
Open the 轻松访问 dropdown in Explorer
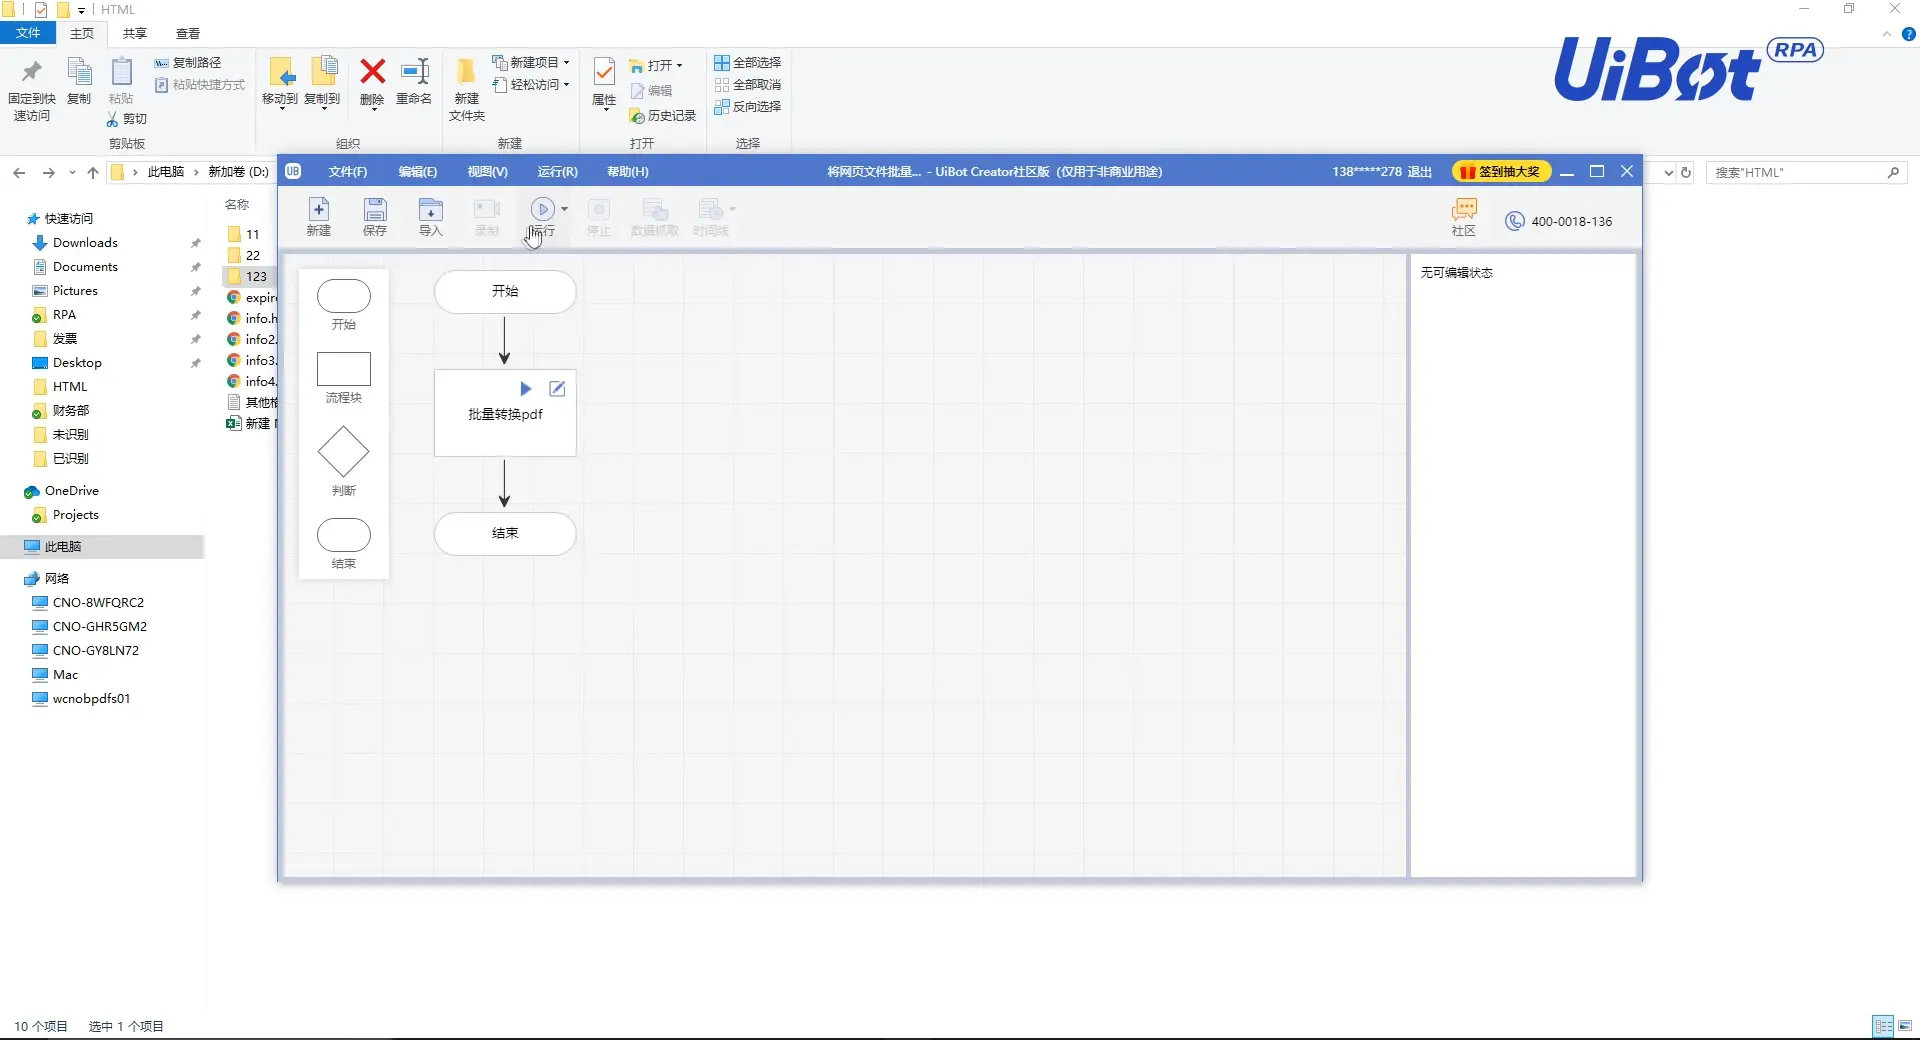pos(530,85)
